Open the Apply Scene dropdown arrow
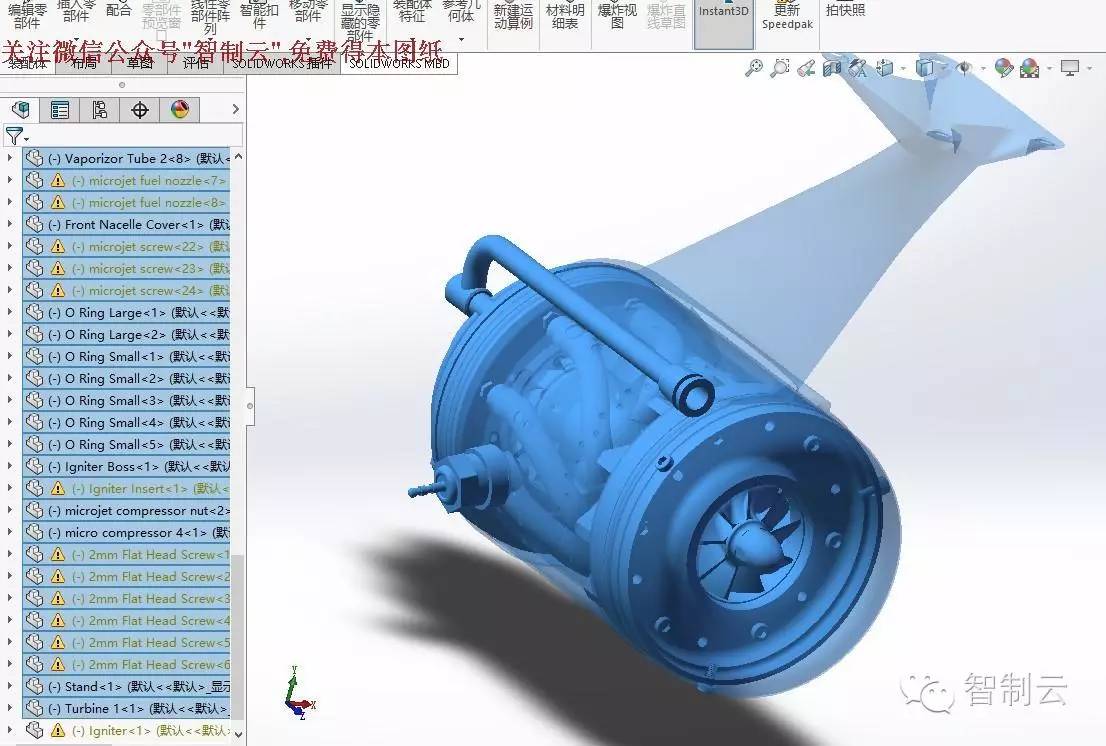This screenshot has height=746, width=1106. click(1049, 68)
